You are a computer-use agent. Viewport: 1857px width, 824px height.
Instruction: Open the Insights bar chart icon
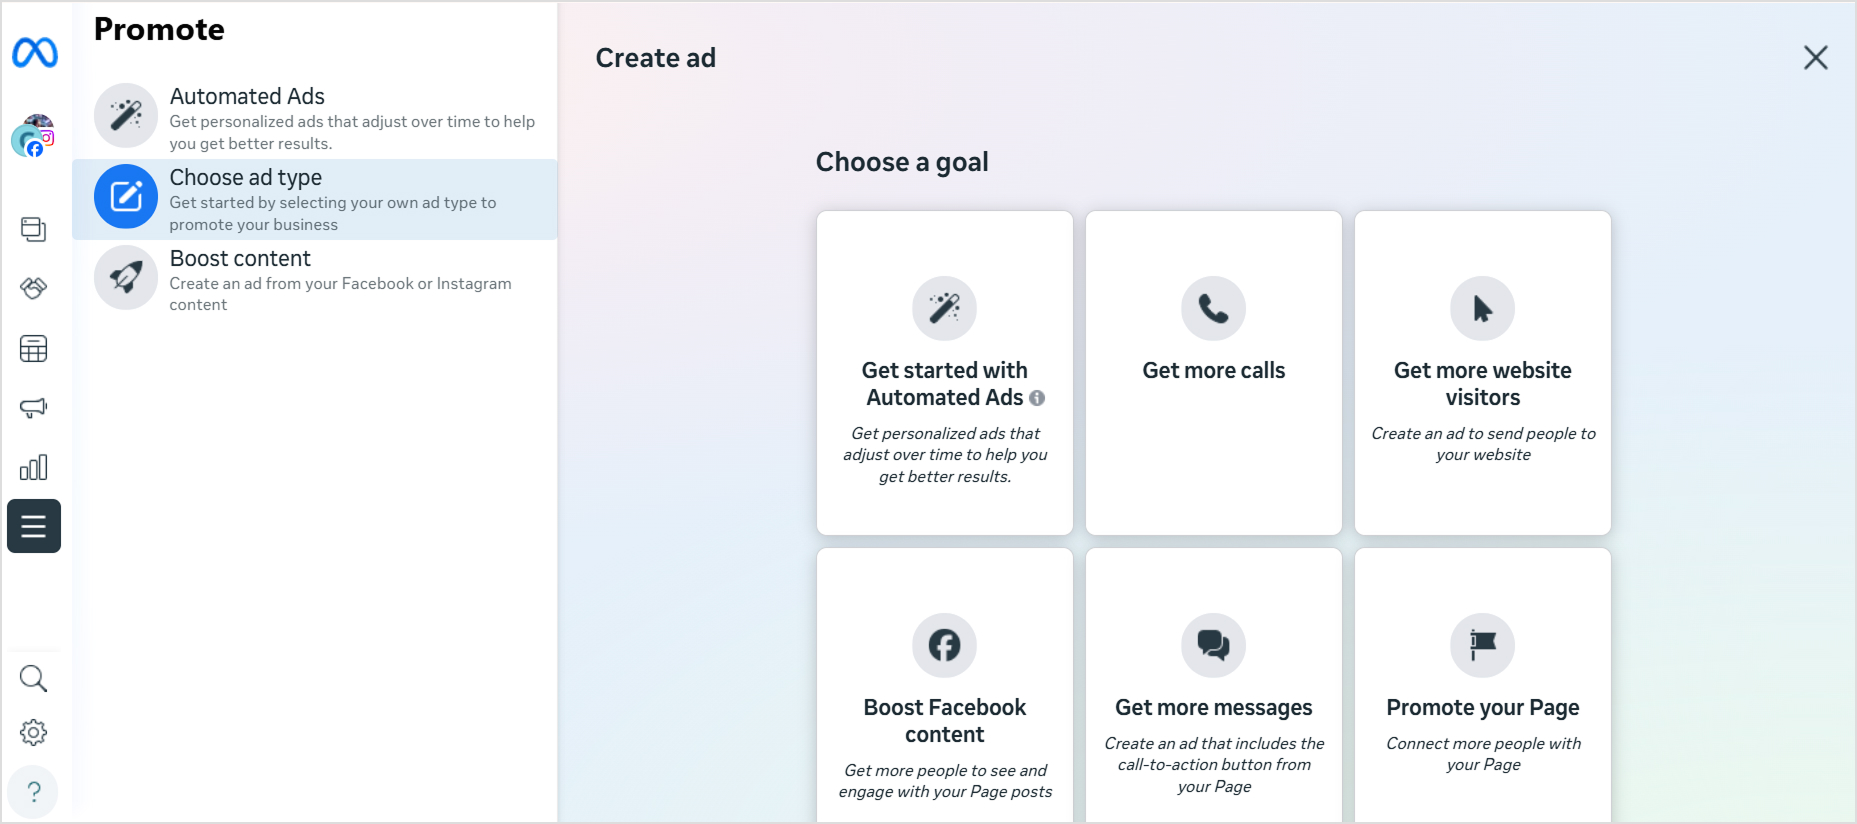pos(33,466)
